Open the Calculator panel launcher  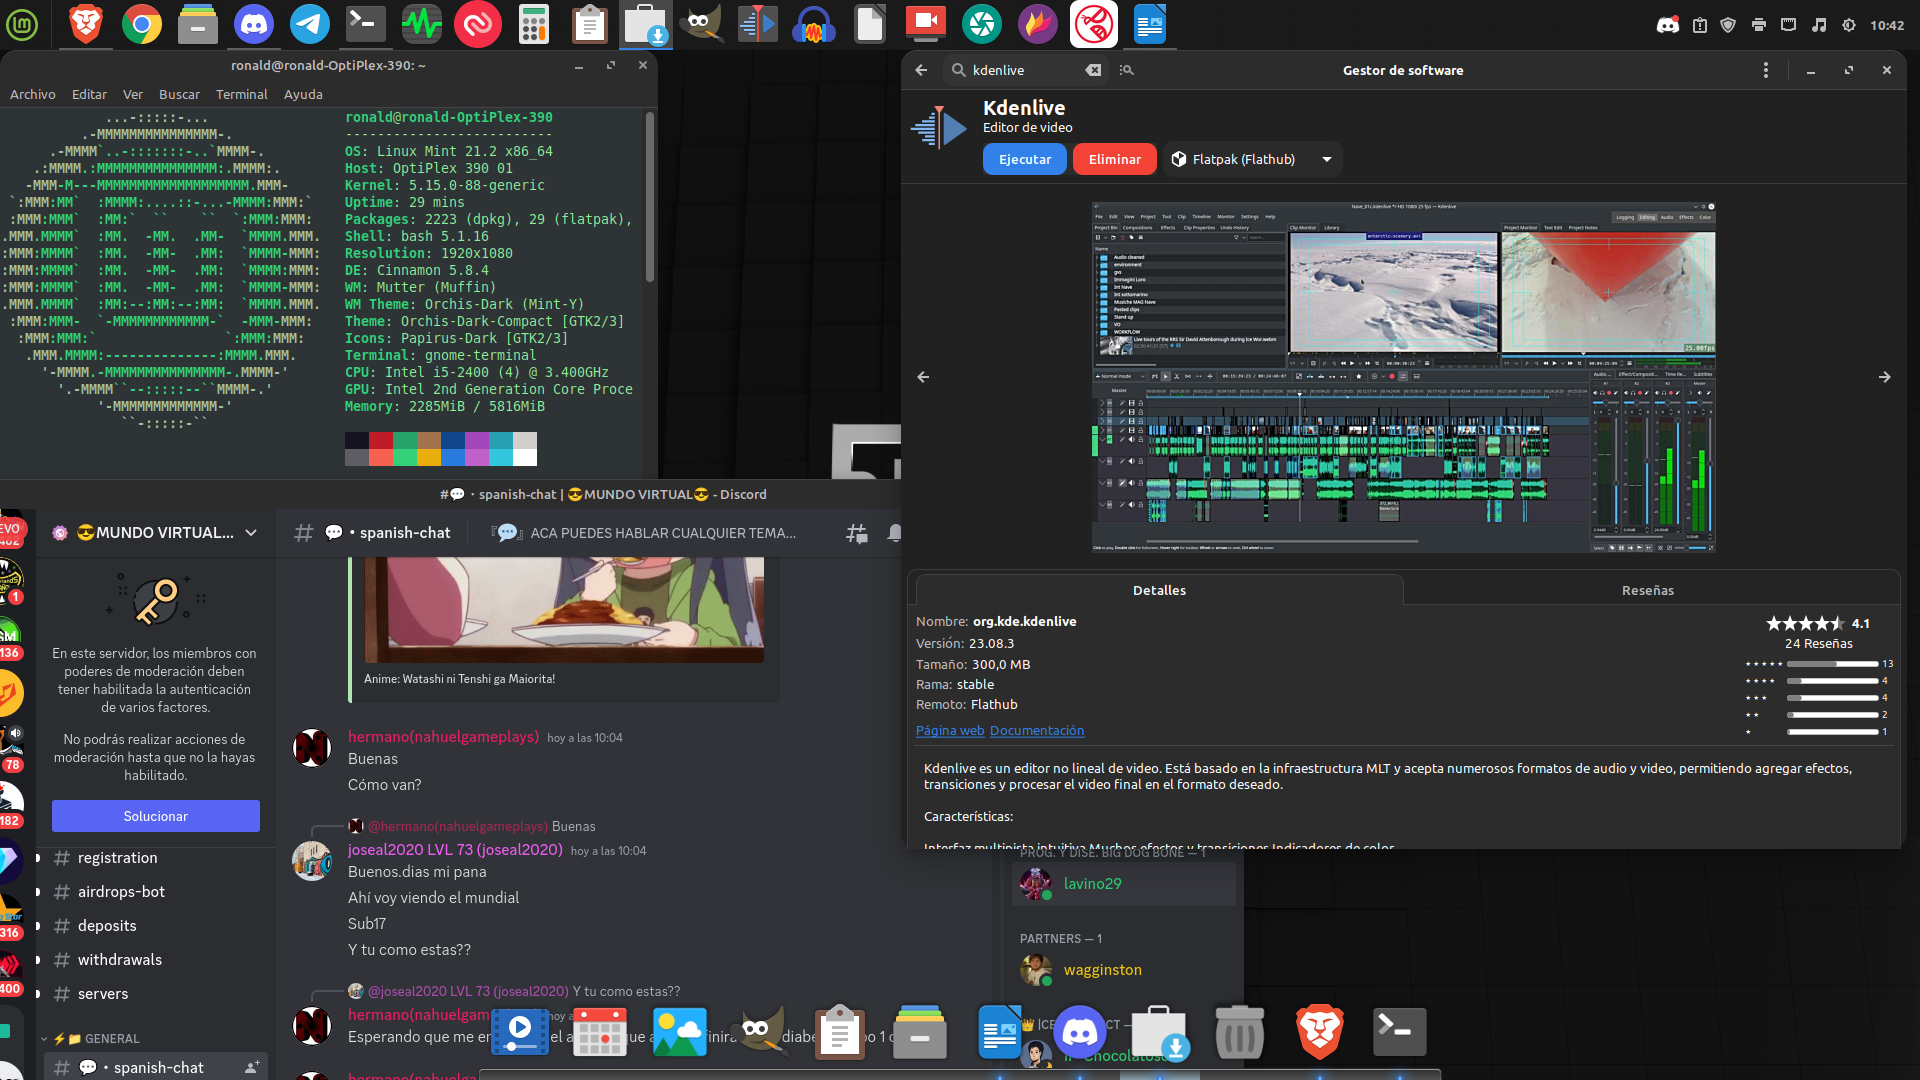(x=534, y=24)
